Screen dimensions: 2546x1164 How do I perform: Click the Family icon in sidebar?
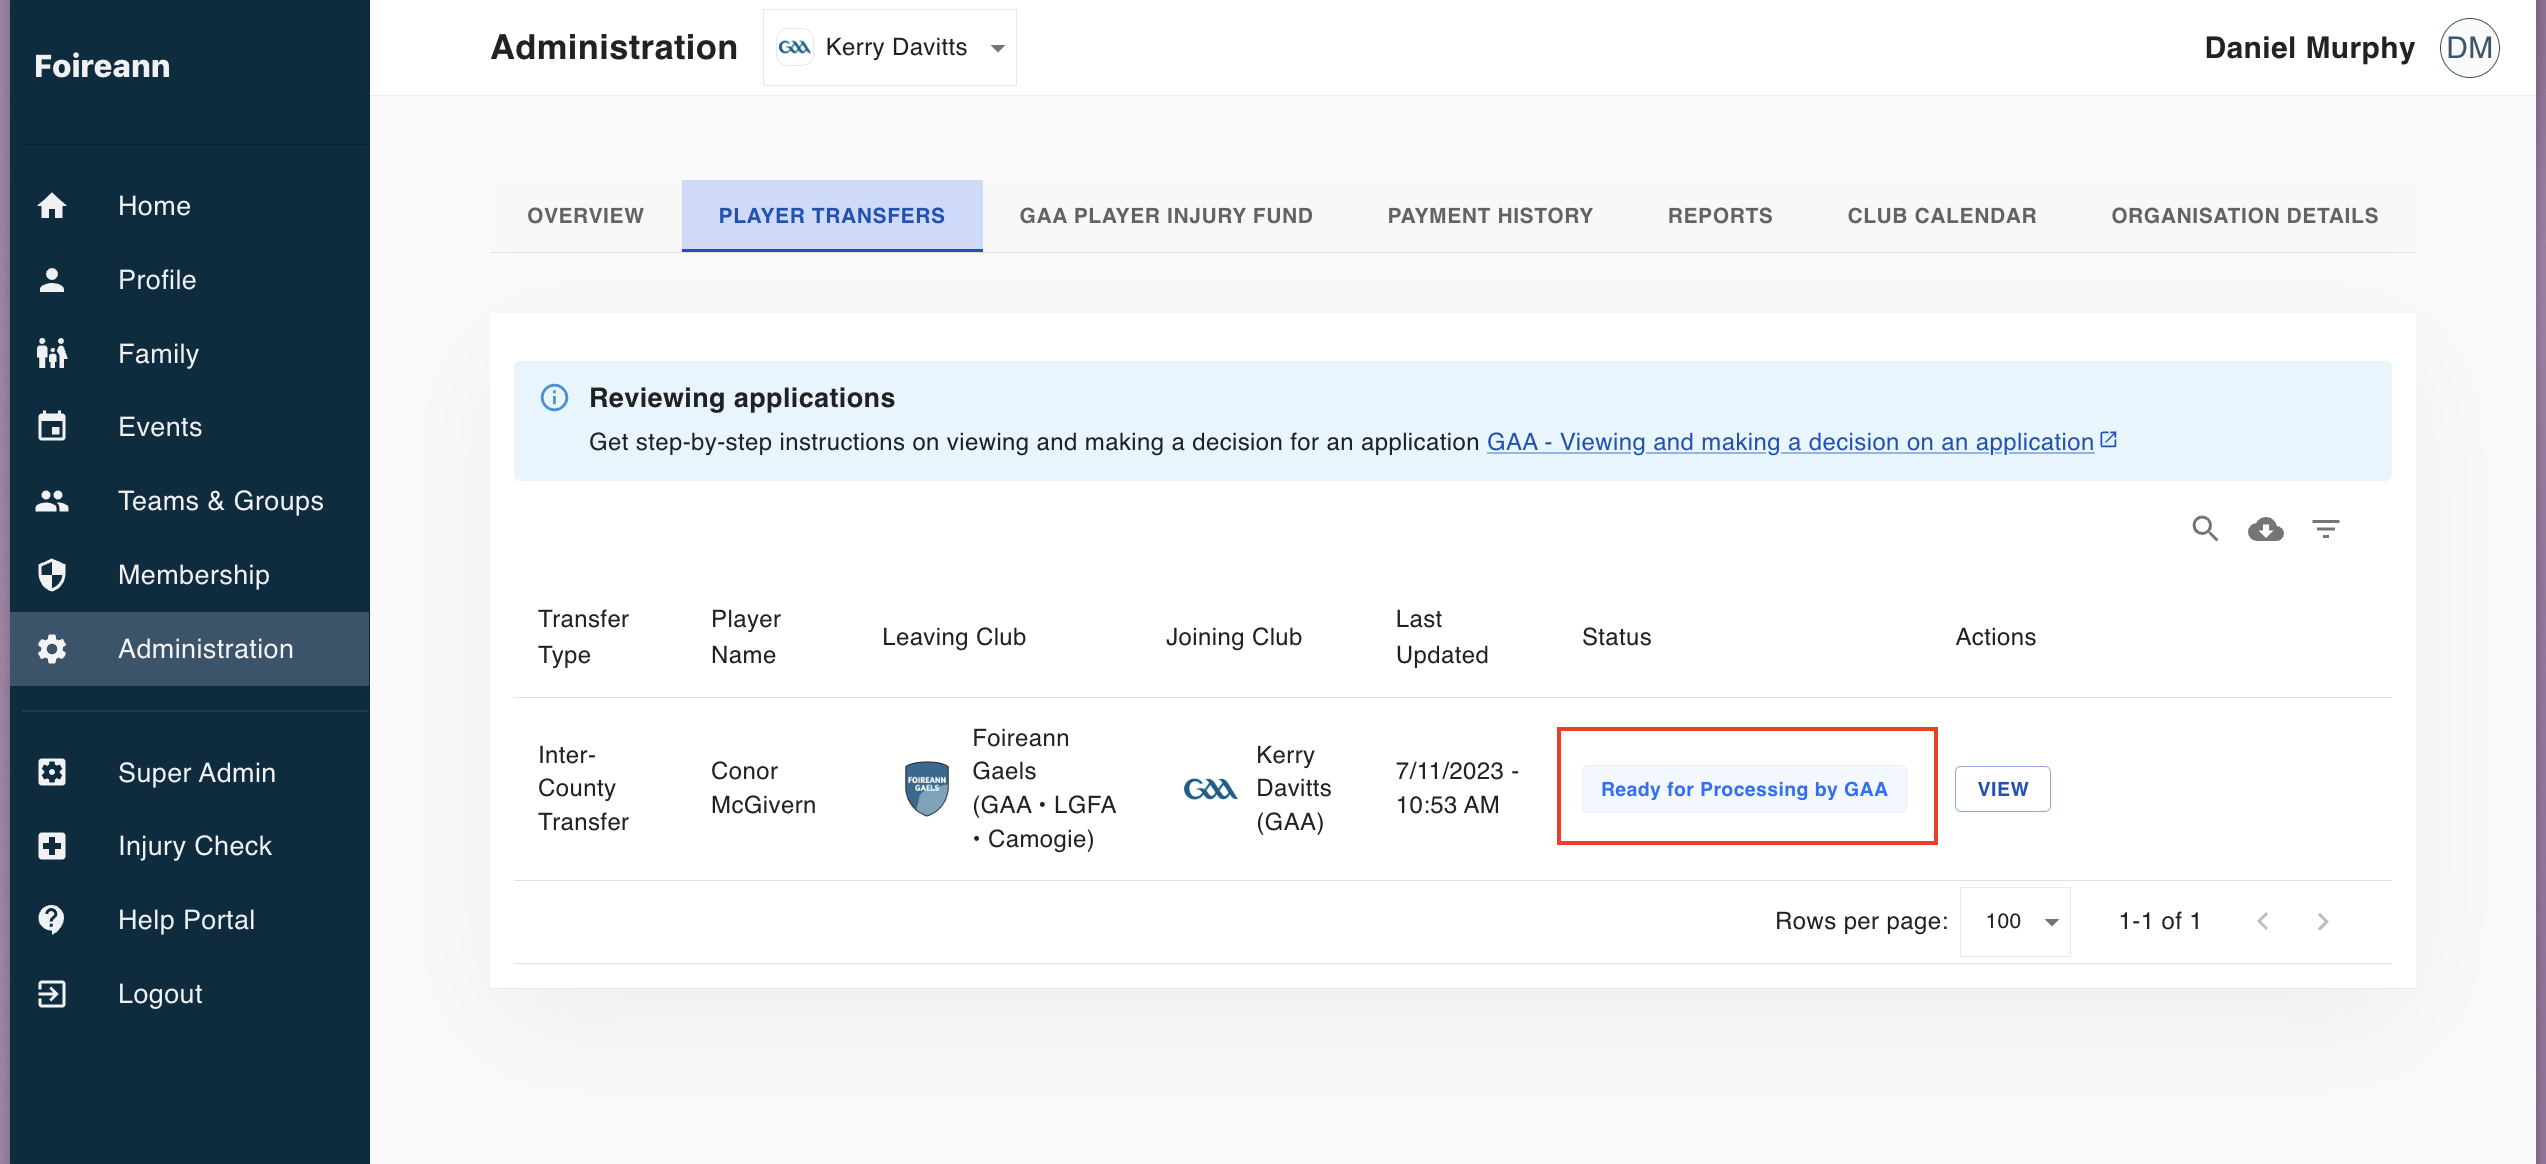(52, 353)
